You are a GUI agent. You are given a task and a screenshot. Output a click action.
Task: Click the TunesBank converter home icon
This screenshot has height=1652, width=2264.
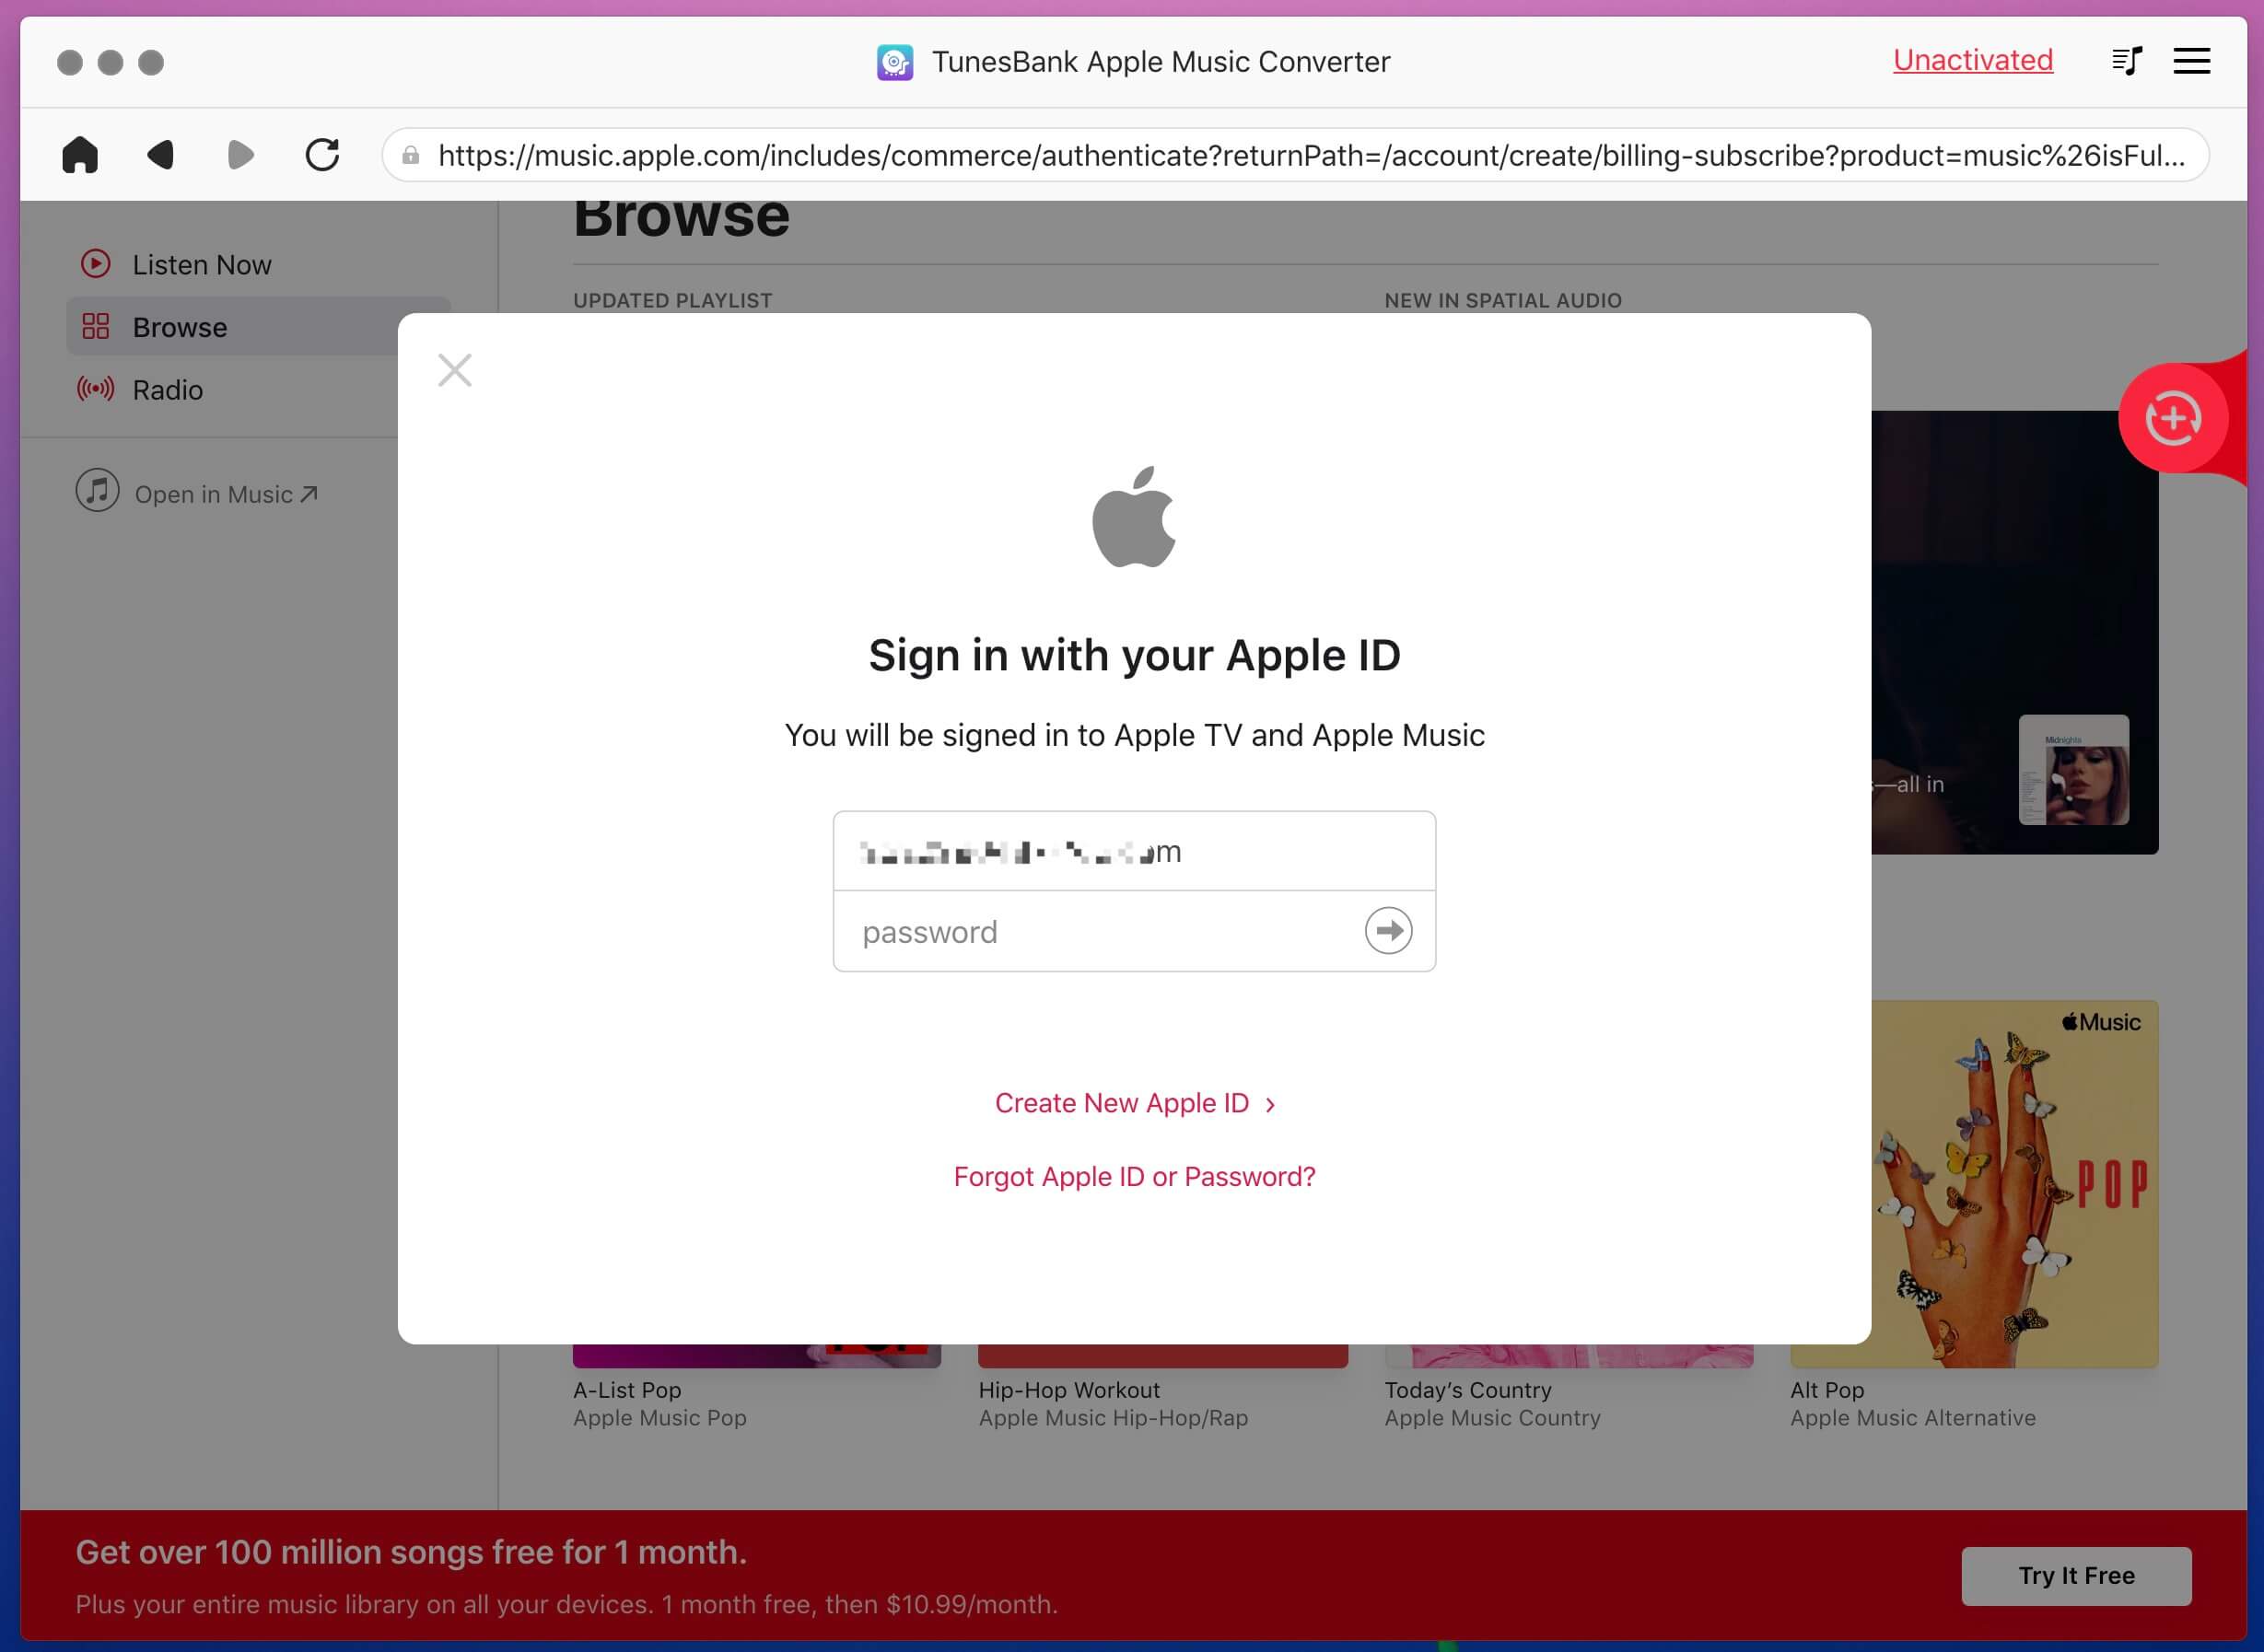coord(83,157)
